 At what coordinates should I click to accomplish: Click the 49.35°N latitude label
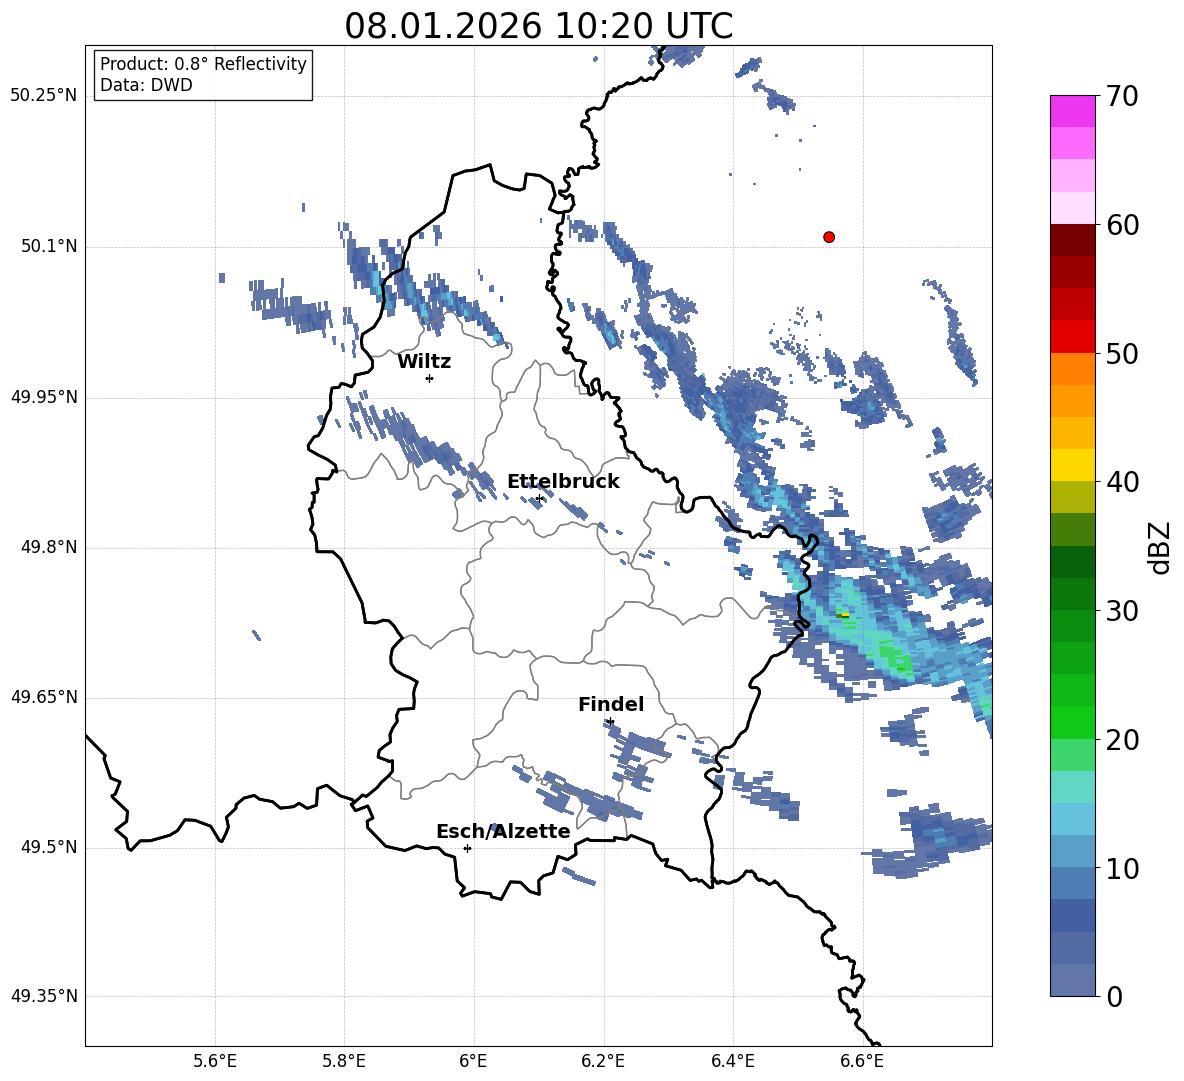click(44, 996)
